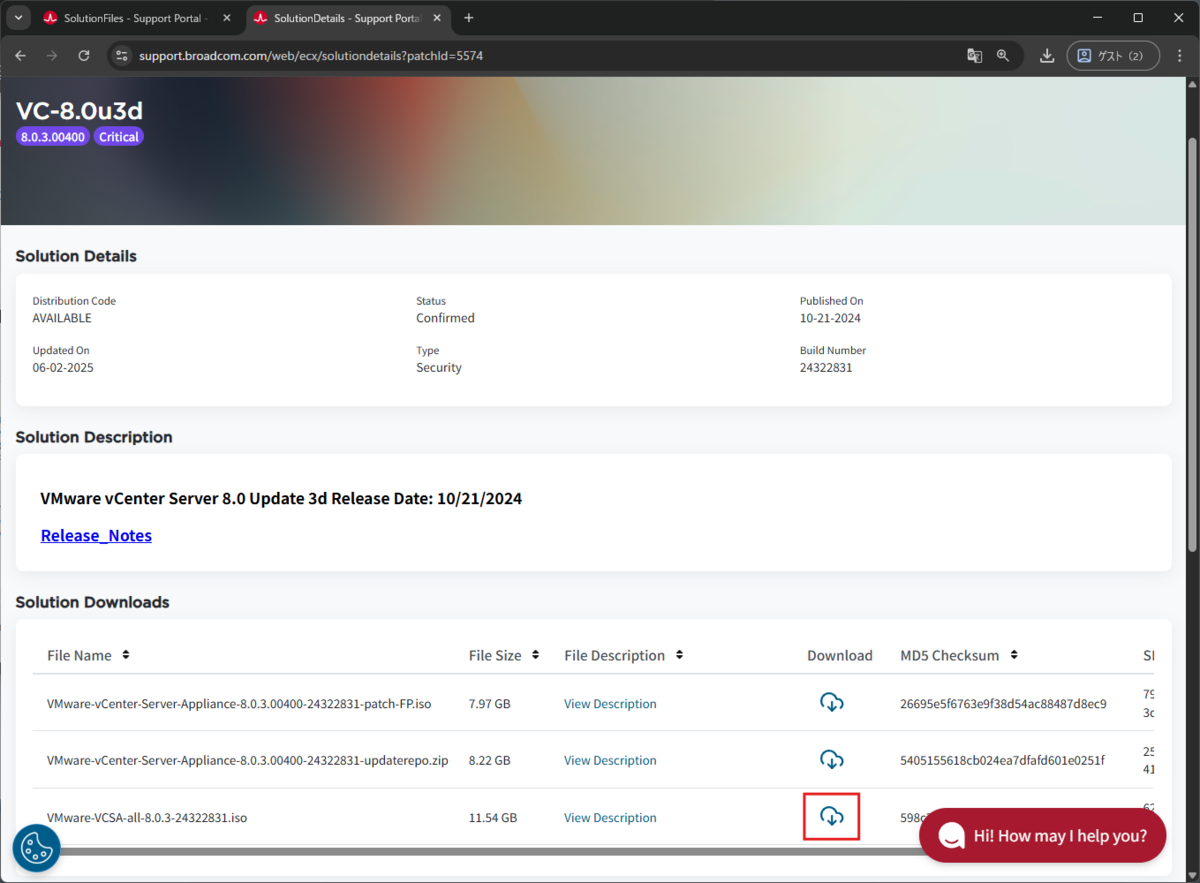The image size is (1200, 883).
Task: Click the 8.22 GB file size
Action: [x=489, y=760]
